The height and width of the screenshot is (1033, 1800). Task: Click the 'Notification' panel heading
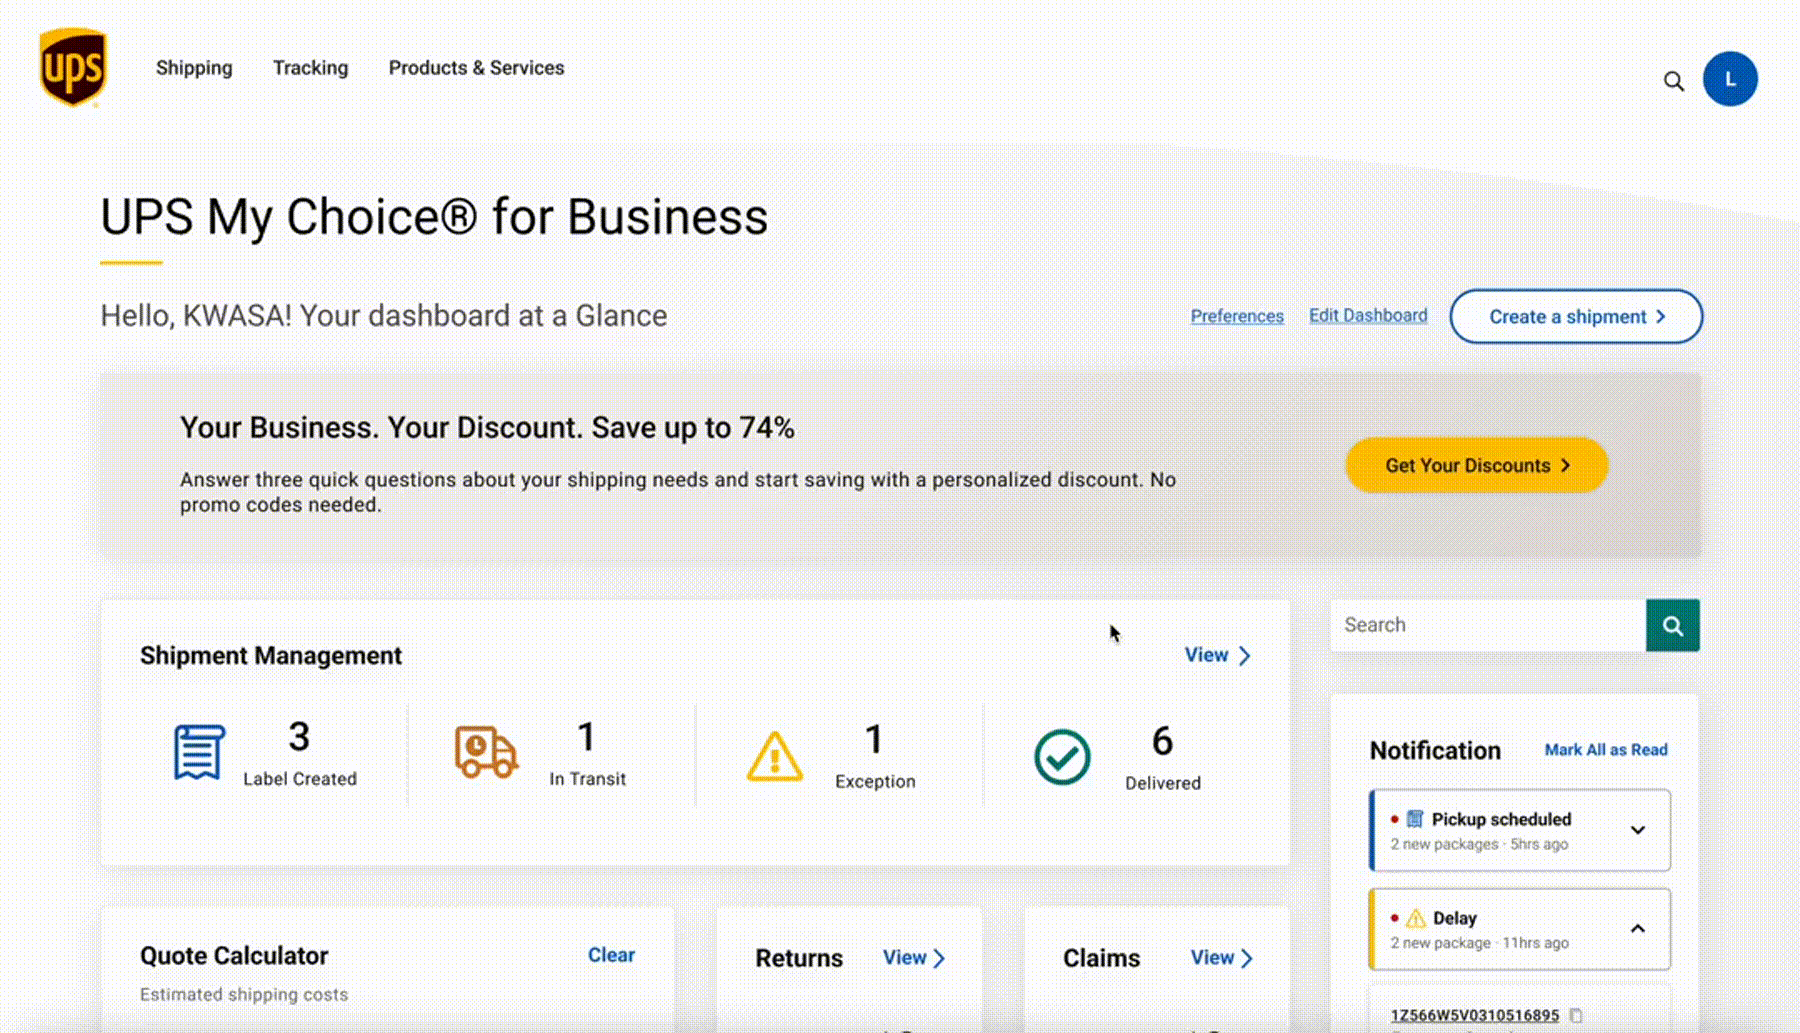tap(1435, 751)
